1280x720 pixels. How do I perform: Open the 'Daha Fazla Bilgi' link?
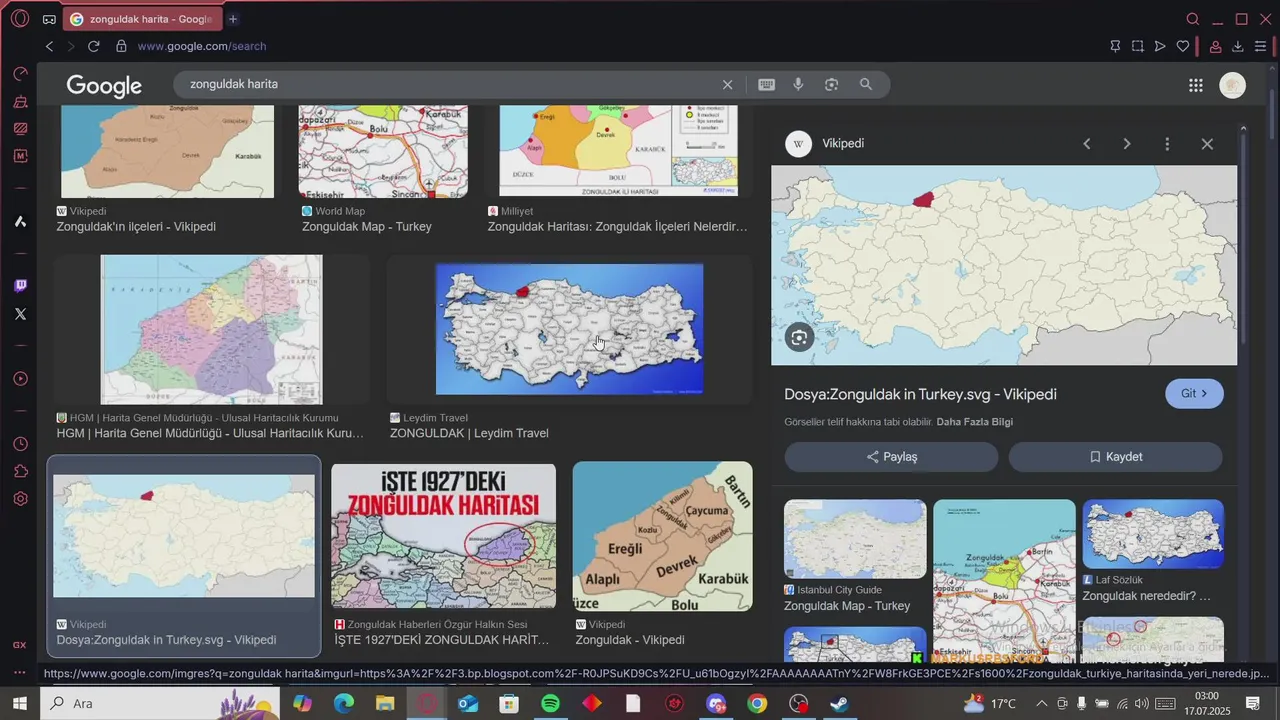(x=974, y=422)
